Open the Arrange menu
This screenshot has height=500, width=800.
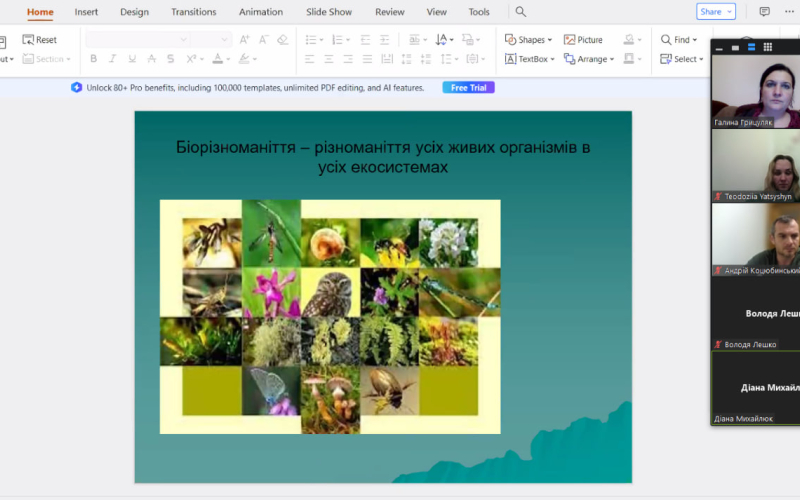(589, 59)
